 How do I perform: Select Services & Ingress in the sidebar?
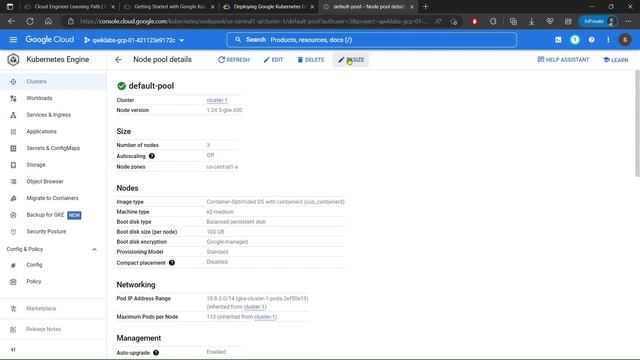(53, 115)
